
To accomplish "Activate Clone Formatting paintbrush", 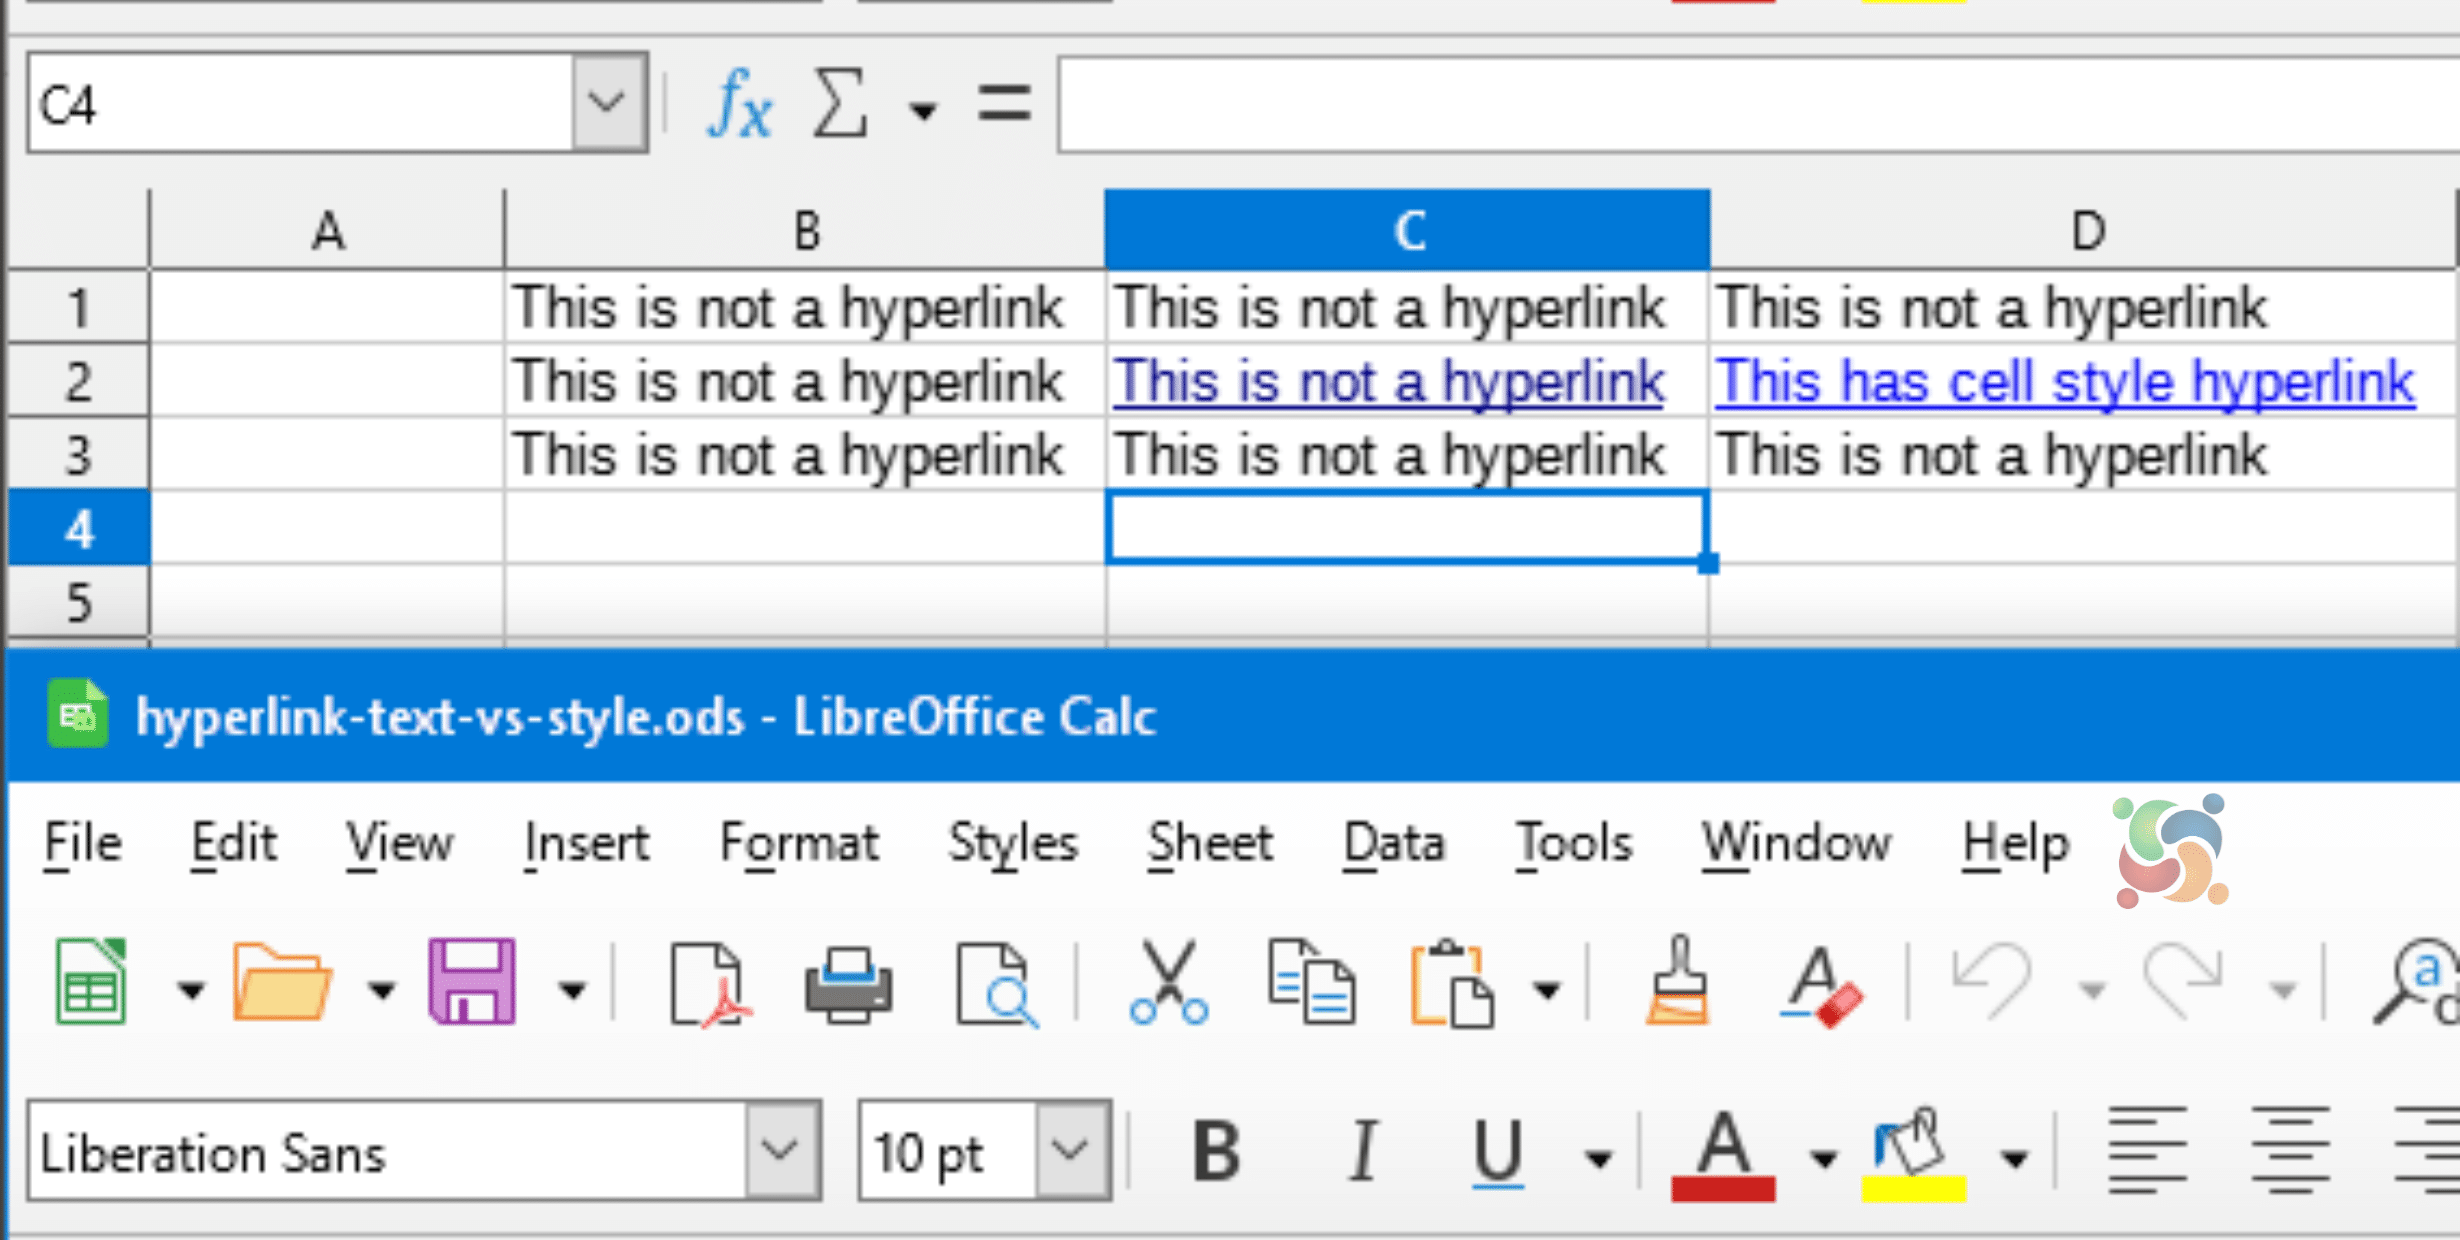I will (x=1678, y=982).
